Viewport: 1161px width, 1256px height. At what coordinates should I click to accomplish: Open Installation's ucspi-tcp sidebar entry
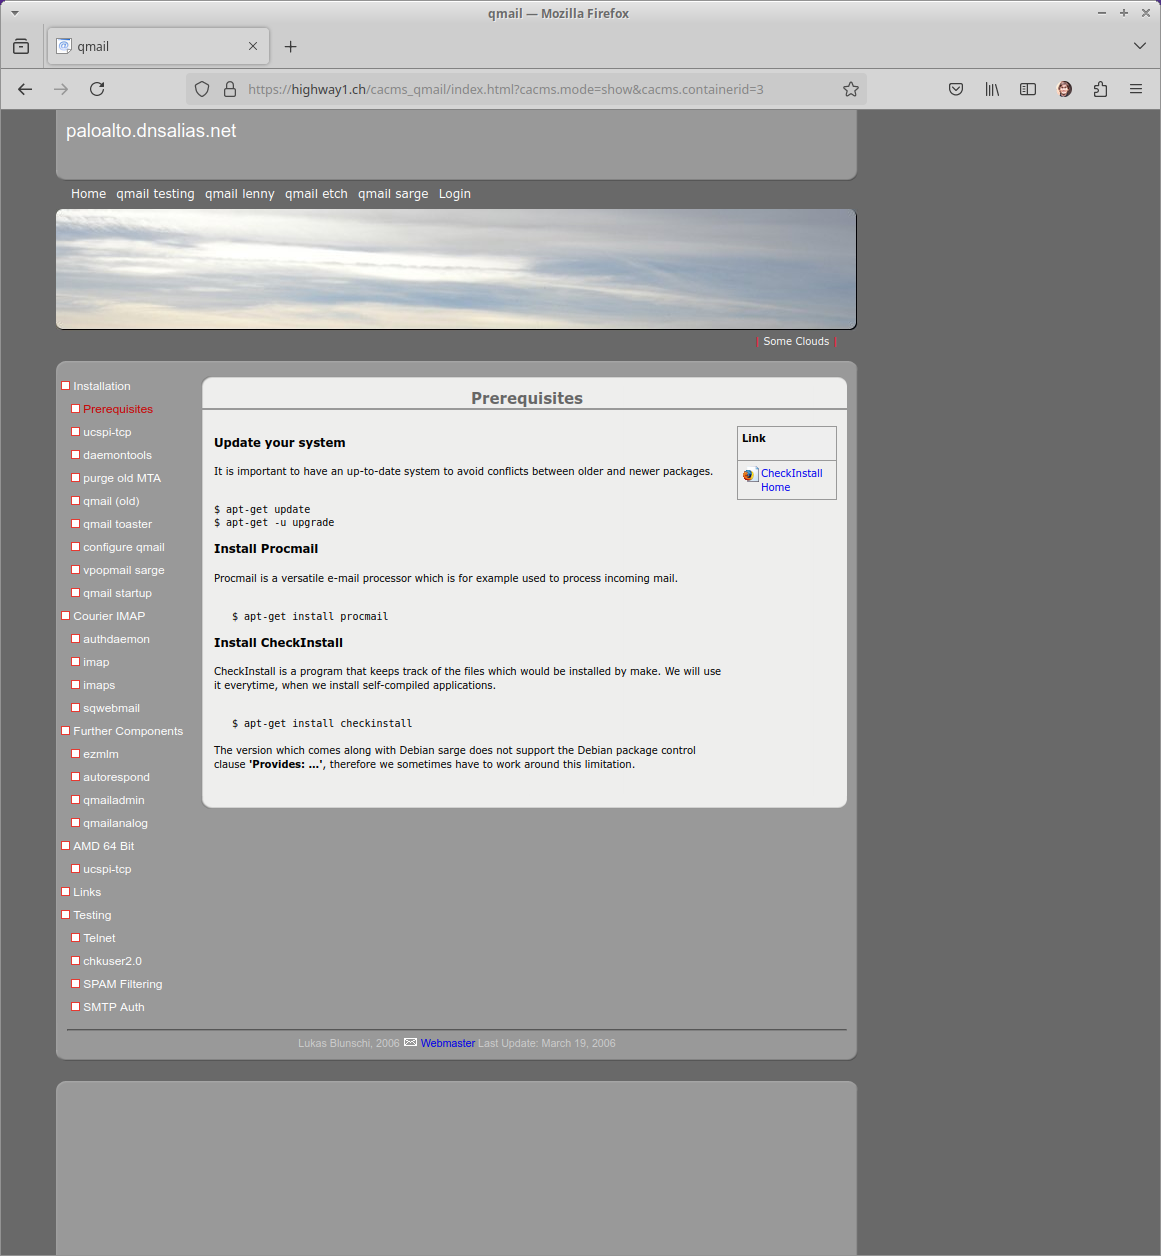107,432
